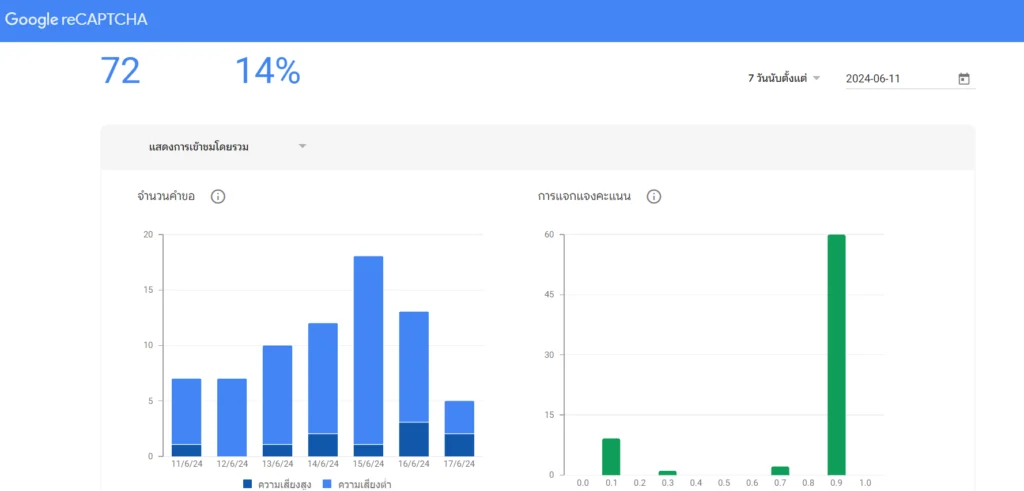Screen dimensions: 1024x491
Task: Click the green bar at score 0.7
Action: [x=780, y=471]
